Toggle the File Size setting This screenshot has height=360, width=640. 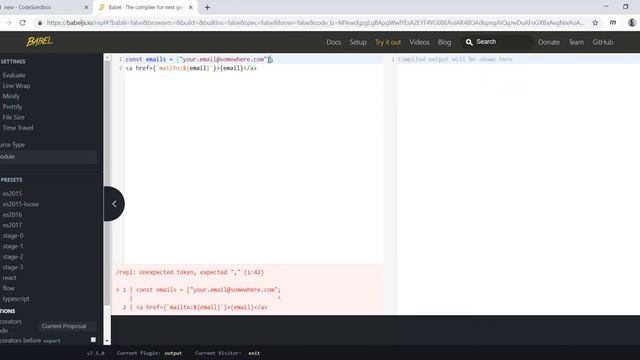(13, 117)
